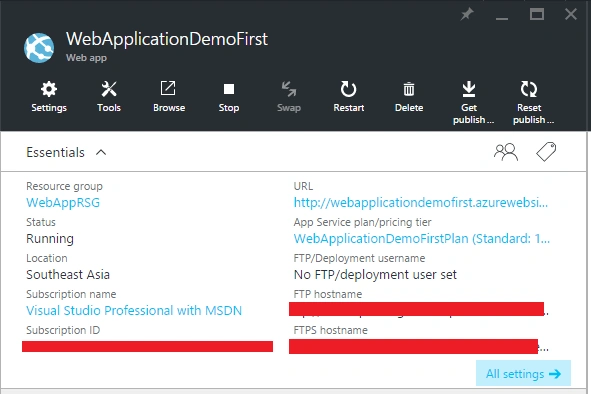Click the Status label
Viewport: 591px width, 394px height.
coord(41,222)
